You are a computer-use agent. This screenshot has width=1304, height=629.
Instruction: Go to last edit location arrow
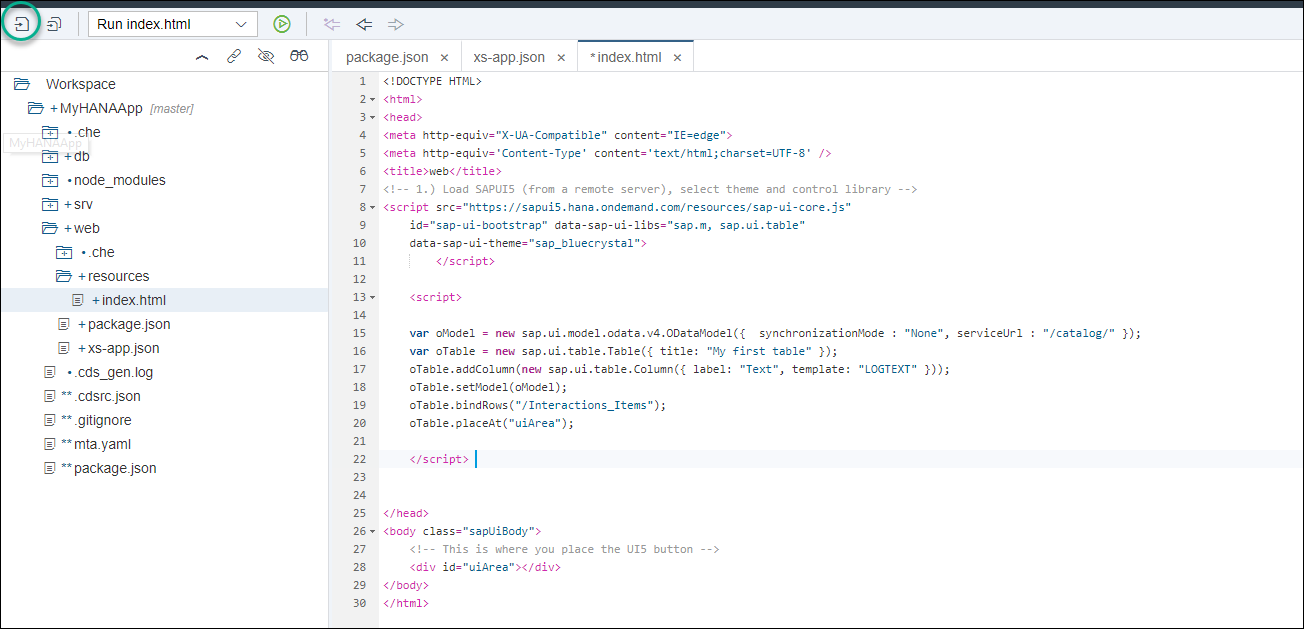[332, 23]
